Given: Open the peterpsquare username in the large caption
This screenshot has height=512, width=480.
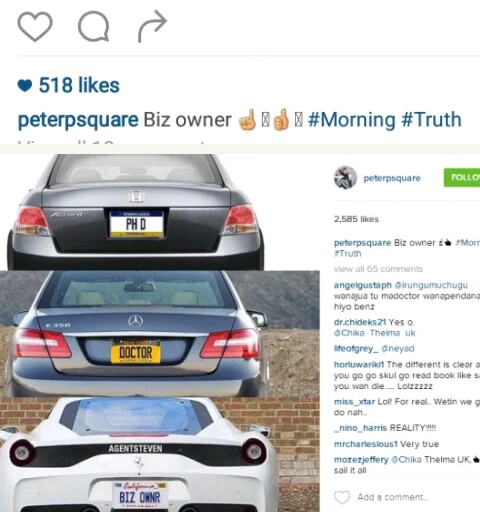Looking at the screenshot, I should pos(78,120).
